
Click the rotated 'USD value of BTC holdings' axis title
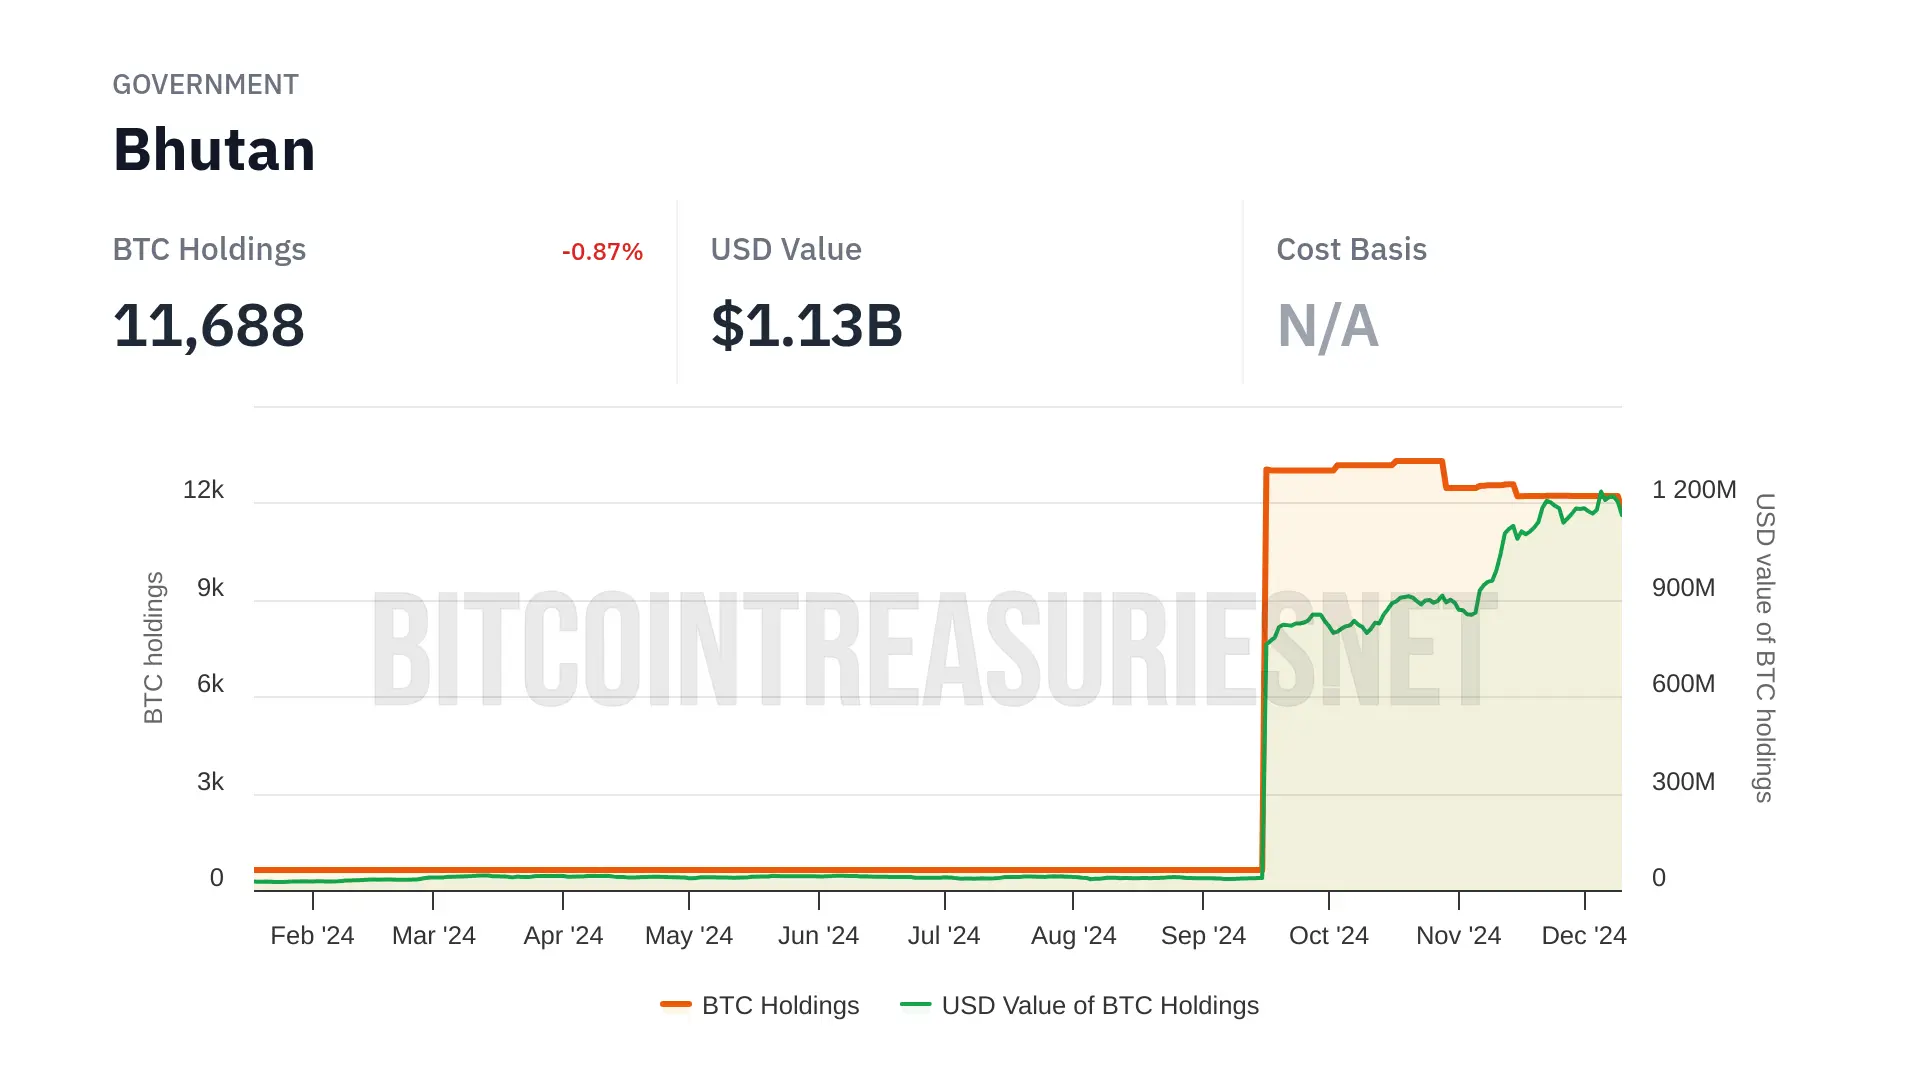click(1765, 647)
